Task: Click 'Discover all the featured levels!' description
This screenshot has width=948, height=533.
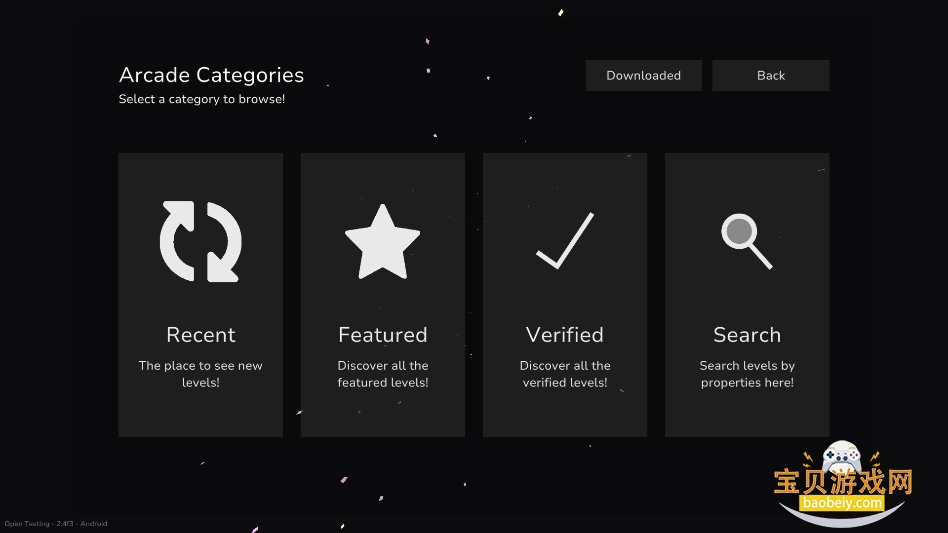Action: (383, 374)
